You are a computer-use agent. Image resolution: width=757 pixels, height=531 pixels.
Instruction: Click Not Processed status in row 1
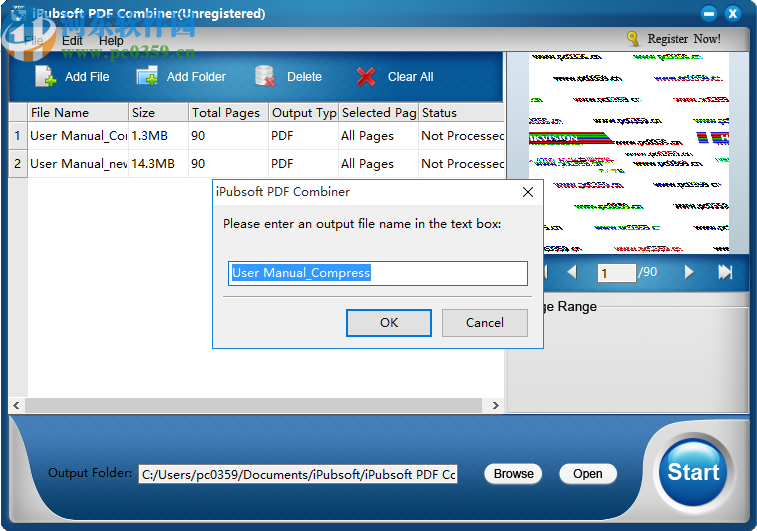[x=462, y=136]
